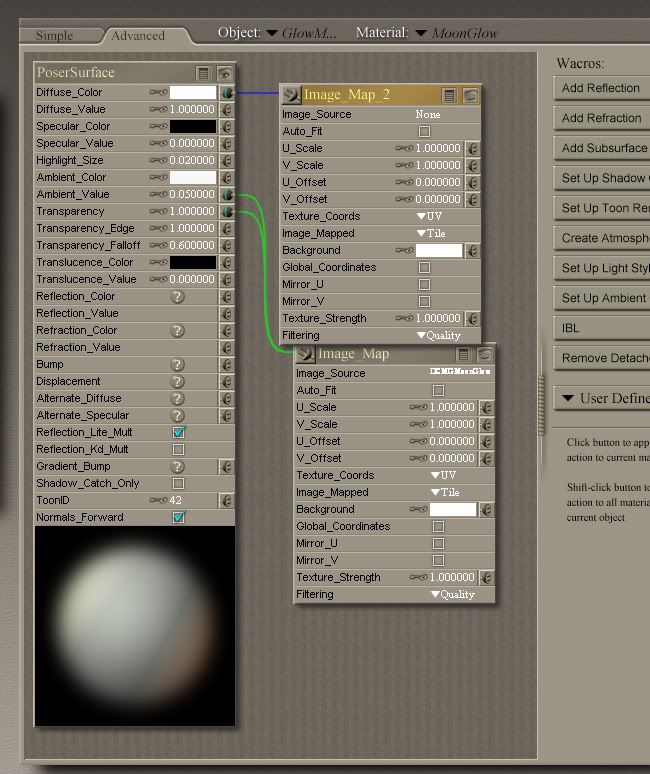
Task: Click the Specular_Color black swatch
Action: (192, 127)
